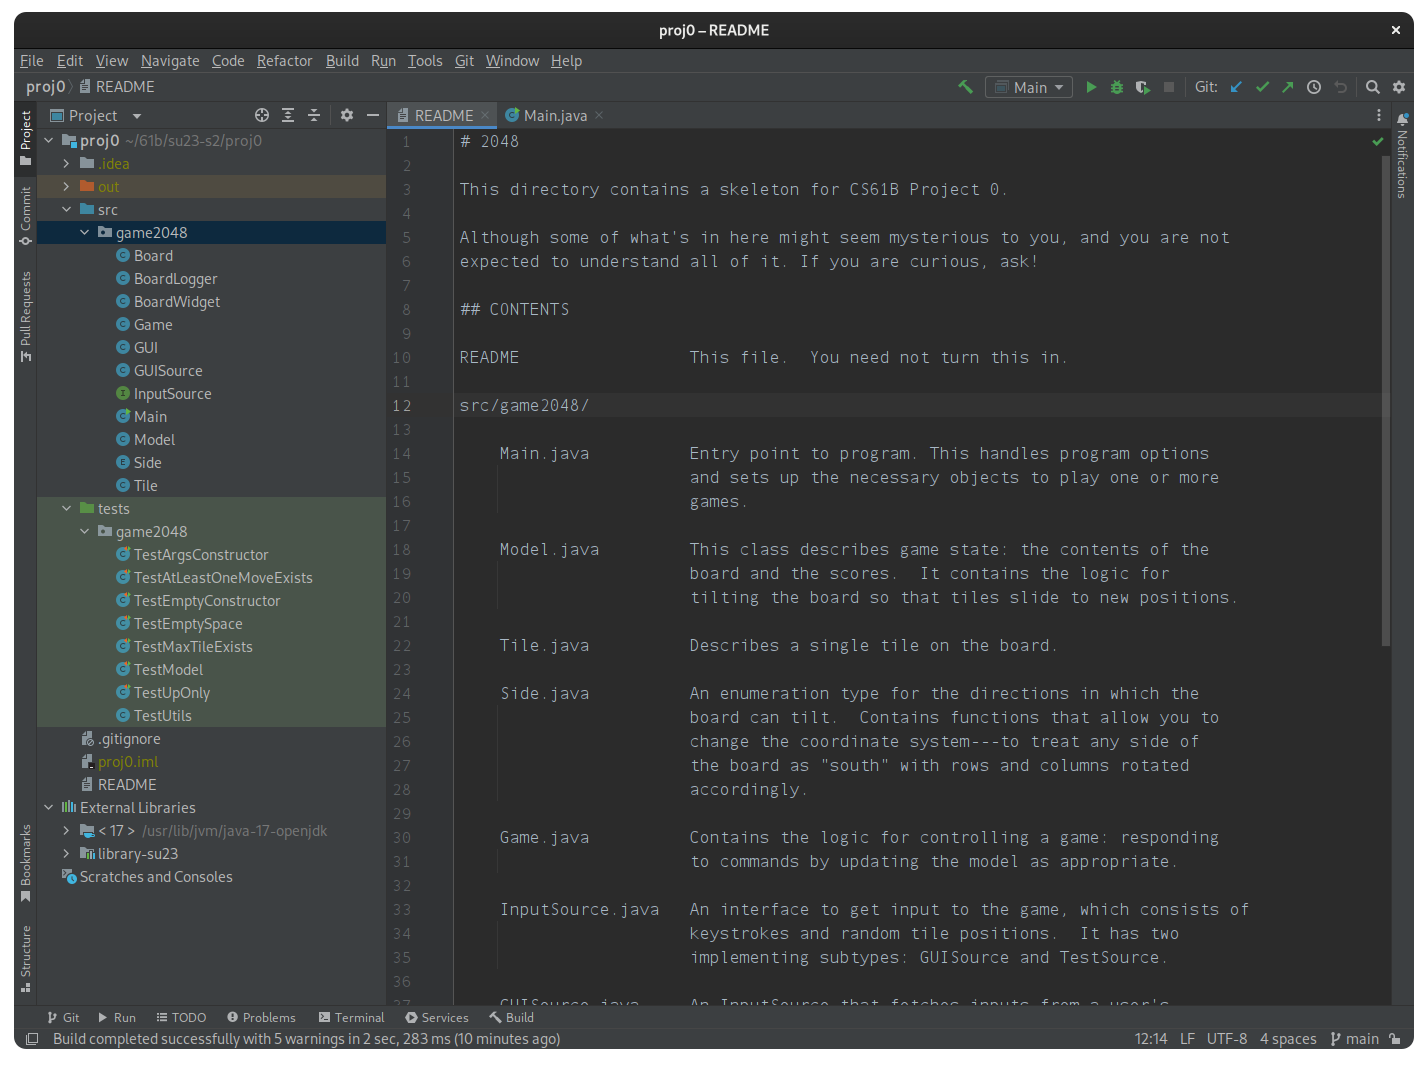Screen dimensions: 1428x1066
Task: Open IDE settings gear in top toolbar
Action: point(1399,87)
